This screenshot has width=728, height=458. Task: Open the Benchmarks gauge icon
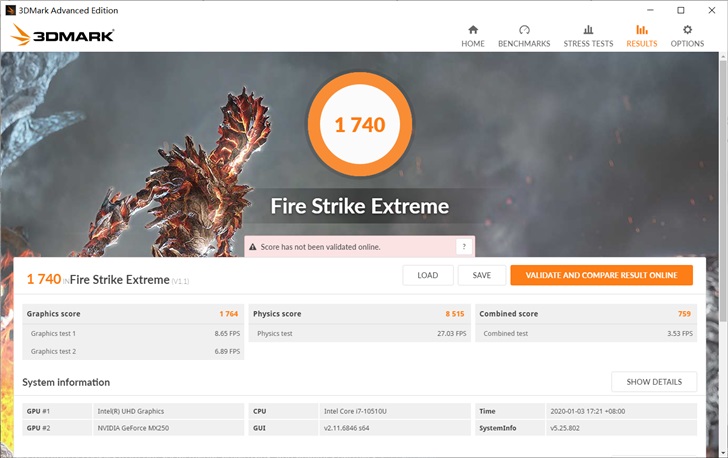pos(524,30)
